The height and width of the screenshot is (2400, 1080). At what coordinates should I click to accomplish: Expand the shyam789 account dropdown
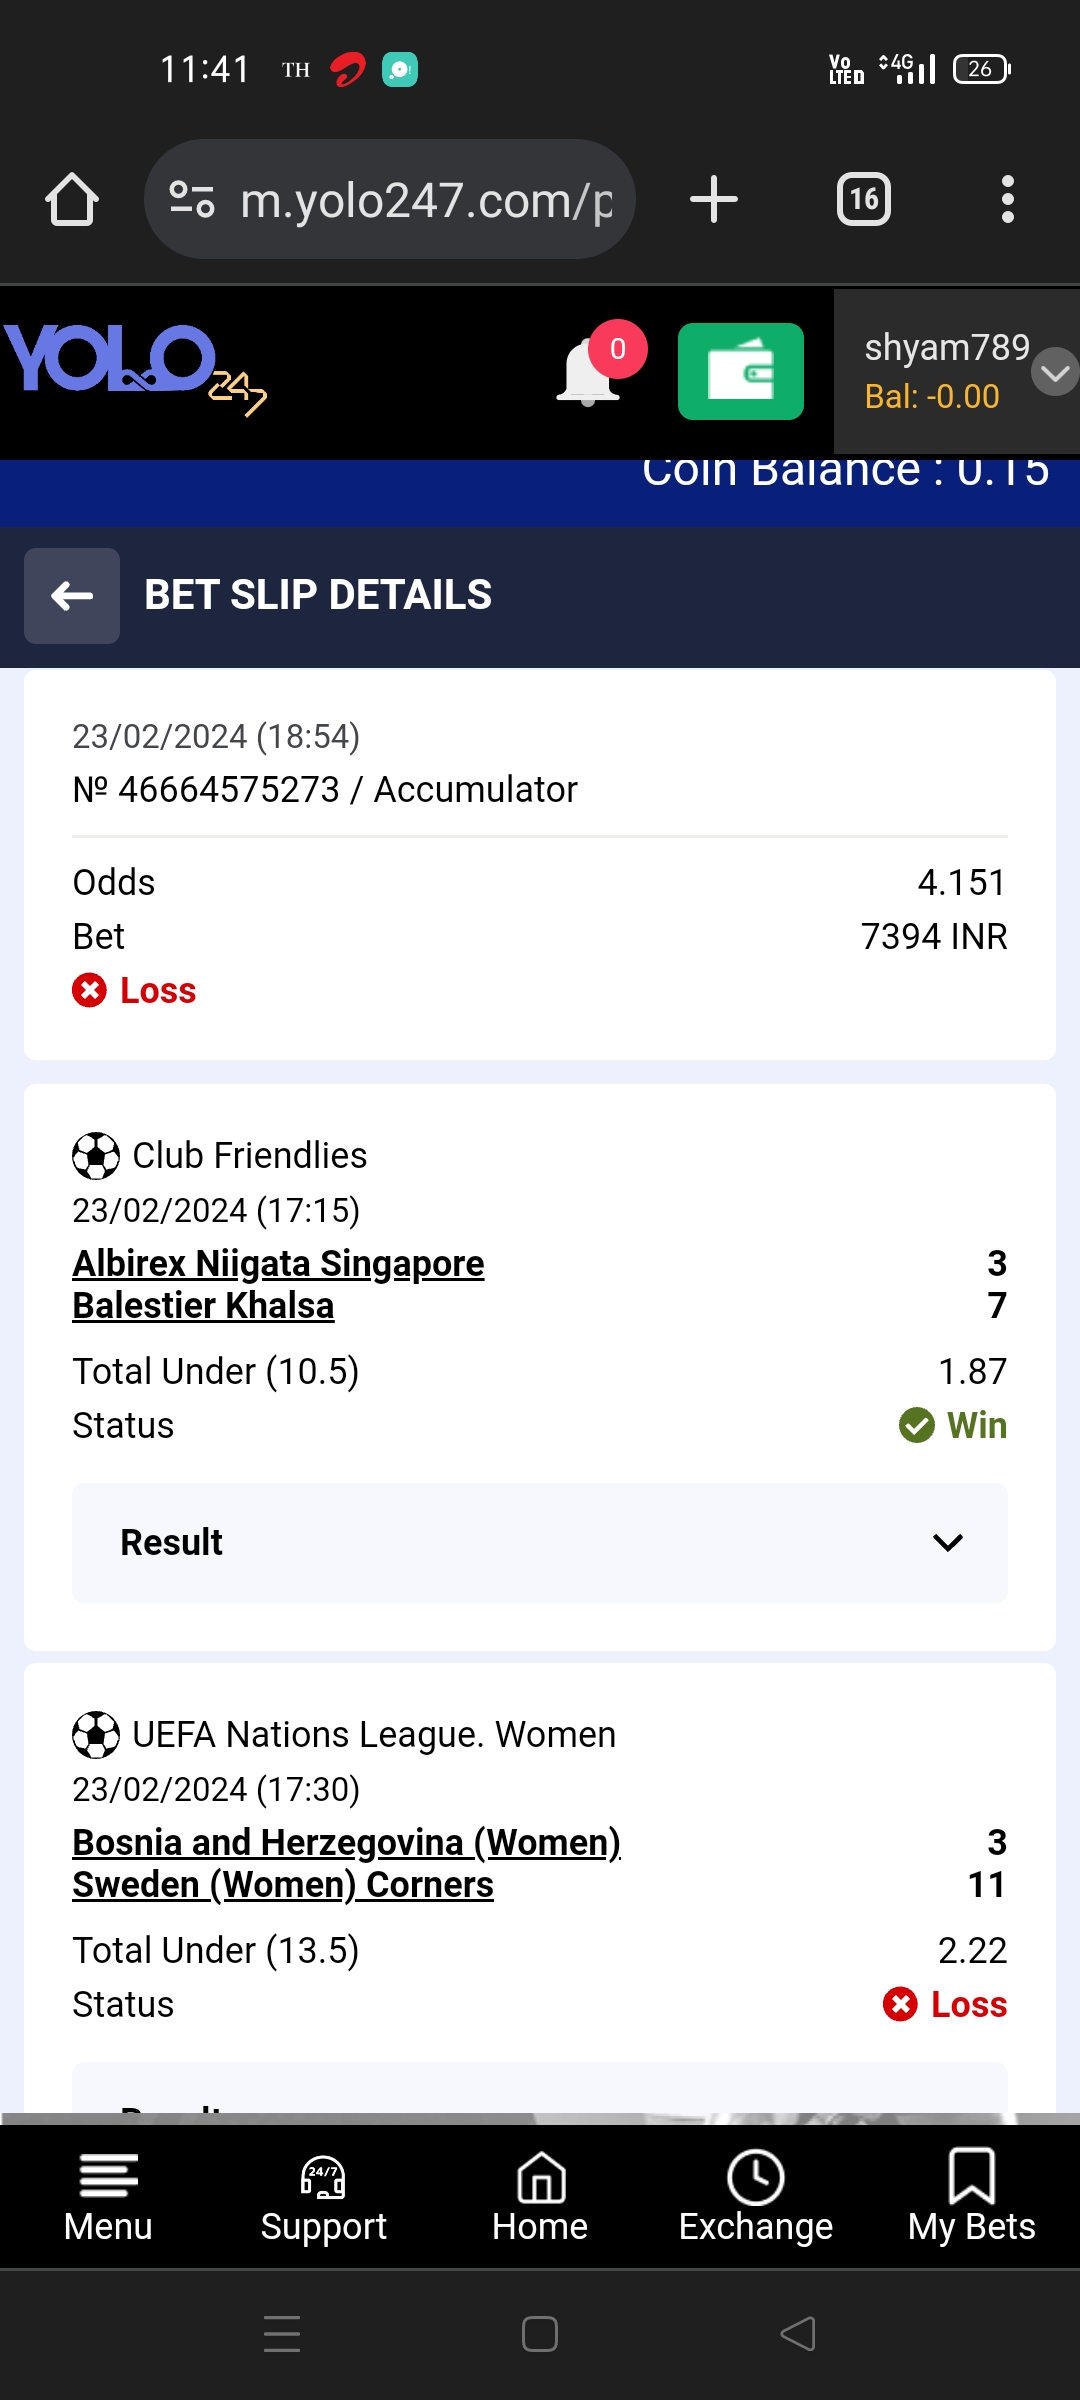1055,372
